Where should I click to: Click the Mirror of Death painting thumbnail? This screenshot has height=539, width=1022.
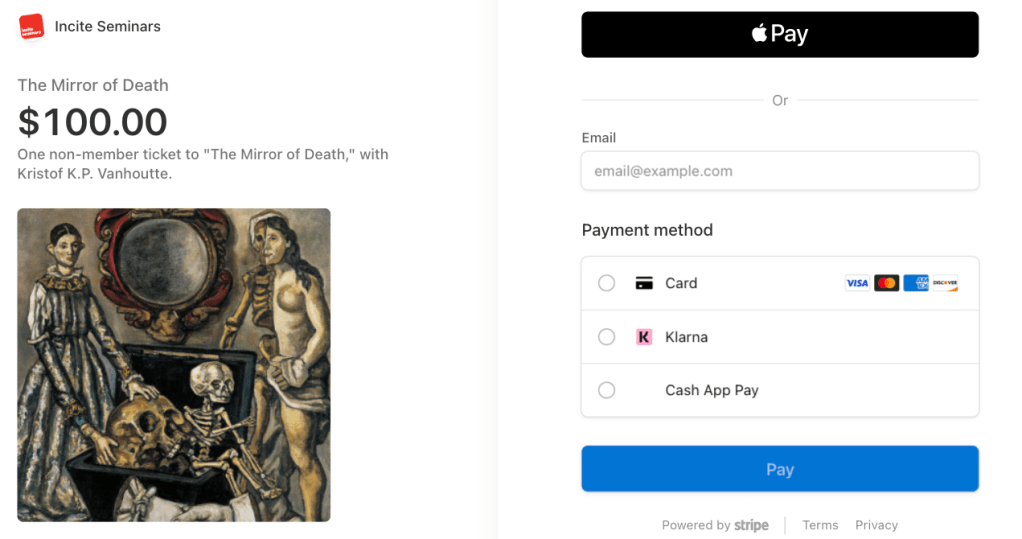pyautogui.click(x=174, y=365)
